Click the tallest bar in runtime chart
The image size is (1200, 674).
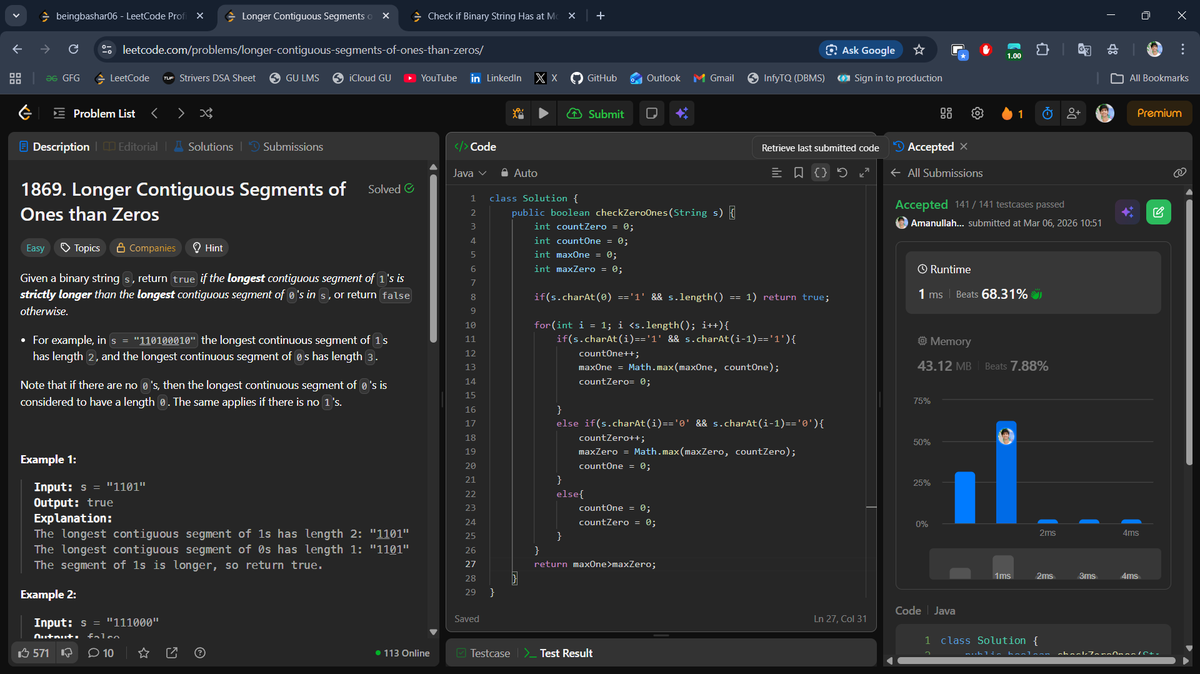click(x=1006, y=472)
